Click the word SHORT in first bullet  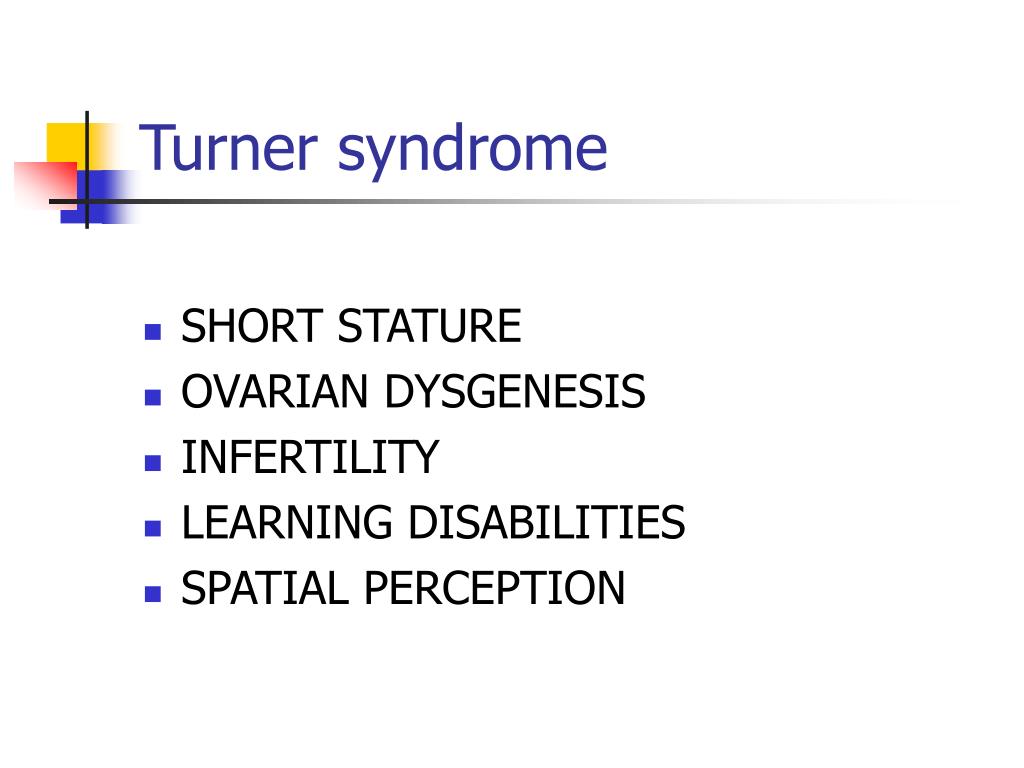pos(251,326)
